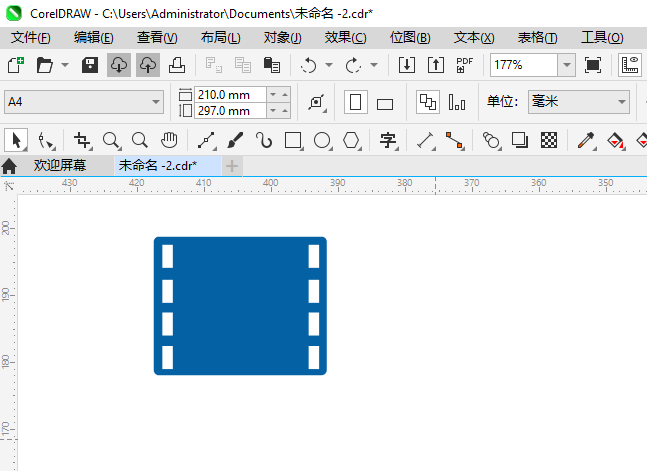Open a file with the folder icon

click(x=45, y=65)
